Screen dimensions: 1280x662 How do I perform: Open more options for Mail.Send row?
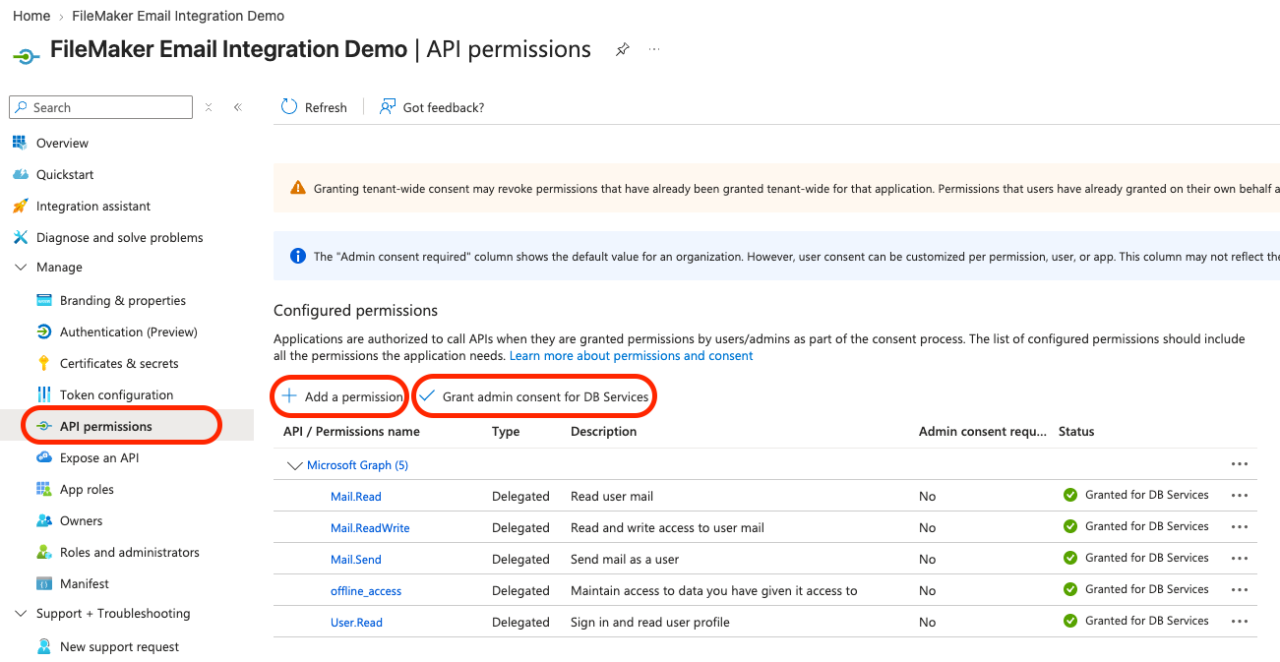pos(1240,559)
